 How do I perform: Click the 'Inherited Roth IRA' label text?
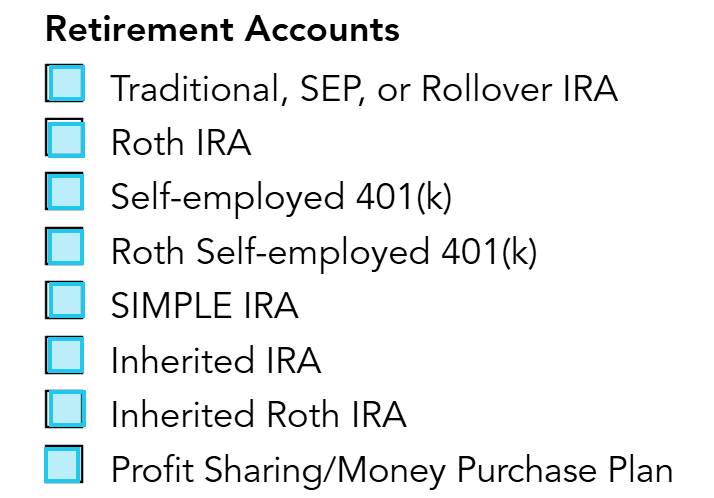(x=258, y=414)
